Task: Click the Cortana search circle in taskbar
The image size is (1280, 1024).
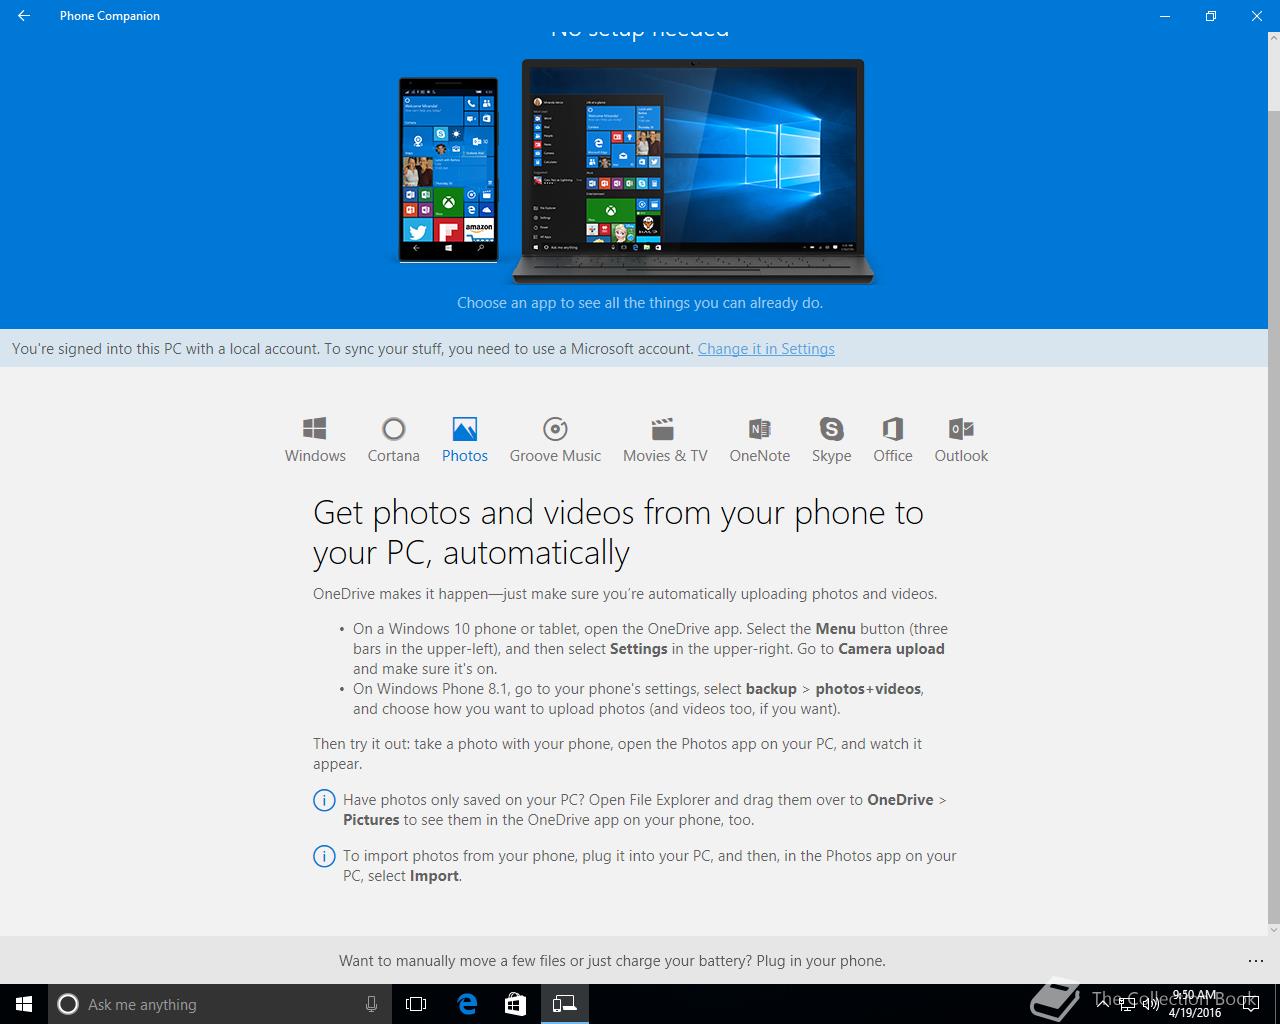Action: tap(68, 1004)
